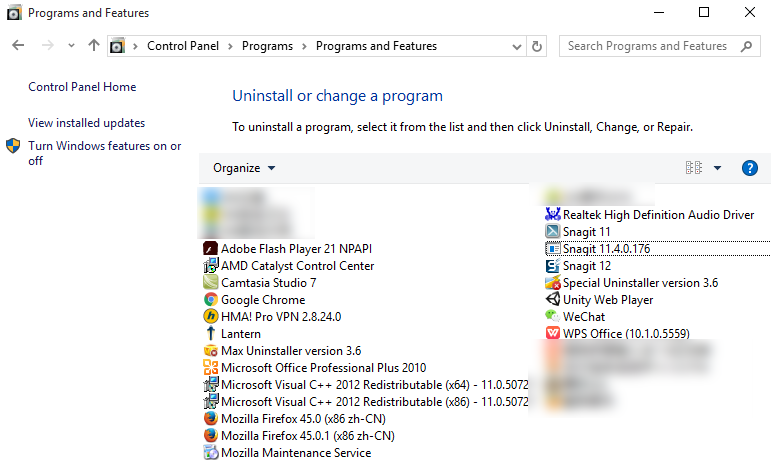This screenshot has width=771, height=472.
Task: Expand chevron after Programs breadcrumb
Action: click(x=304, y=46)
